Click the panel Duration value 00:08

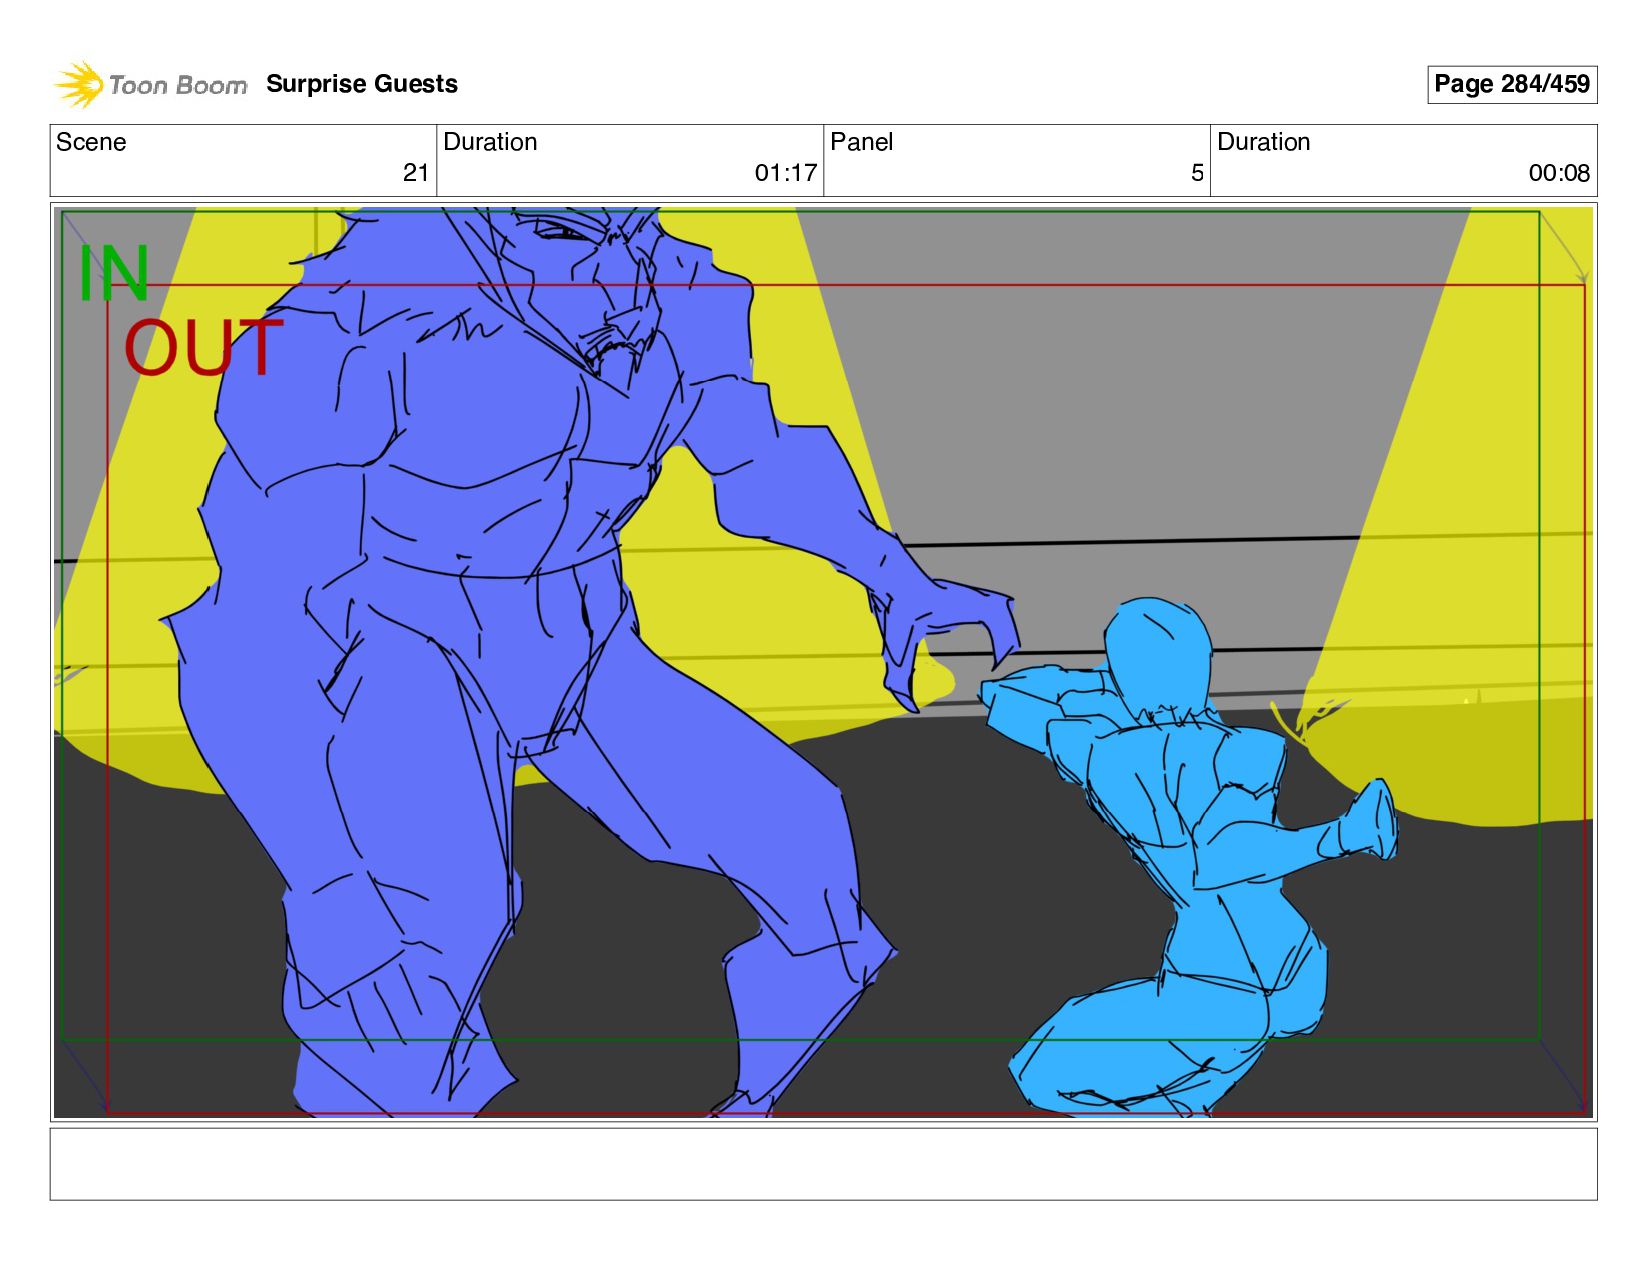(1558, 173)
